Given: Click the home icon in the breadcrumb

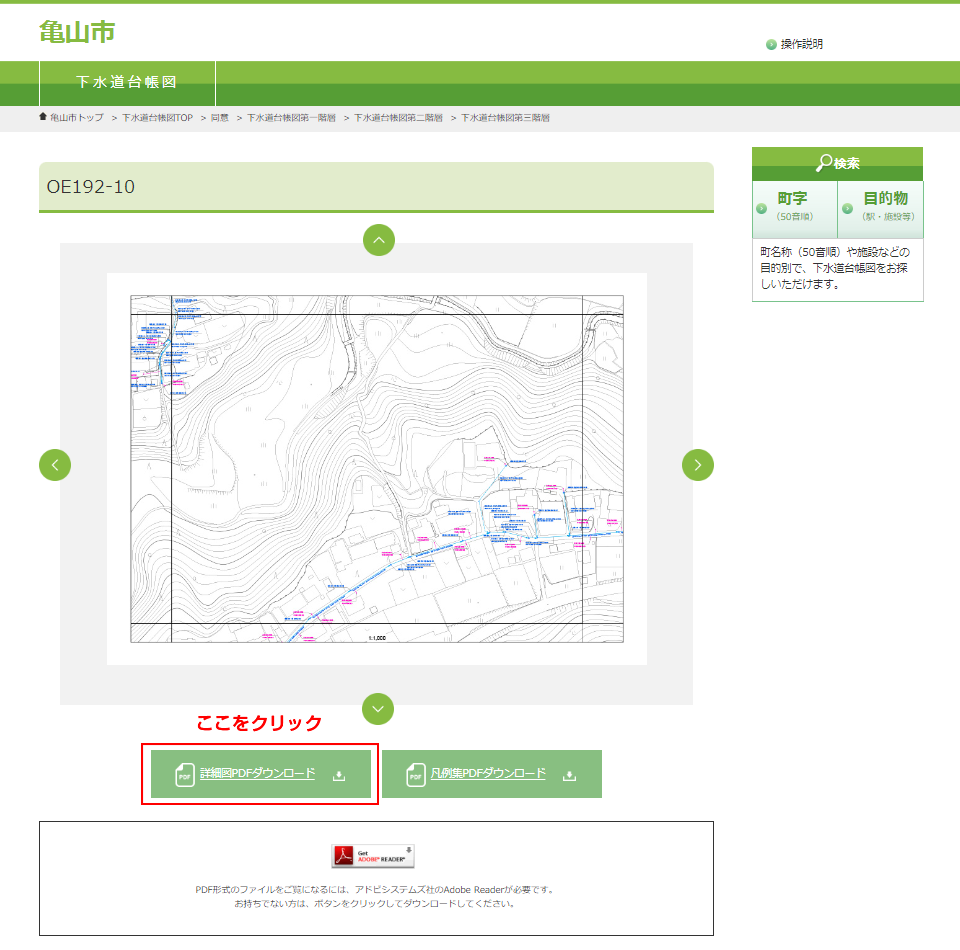Looking at the screenshot, I should click(x=43, y=117).
